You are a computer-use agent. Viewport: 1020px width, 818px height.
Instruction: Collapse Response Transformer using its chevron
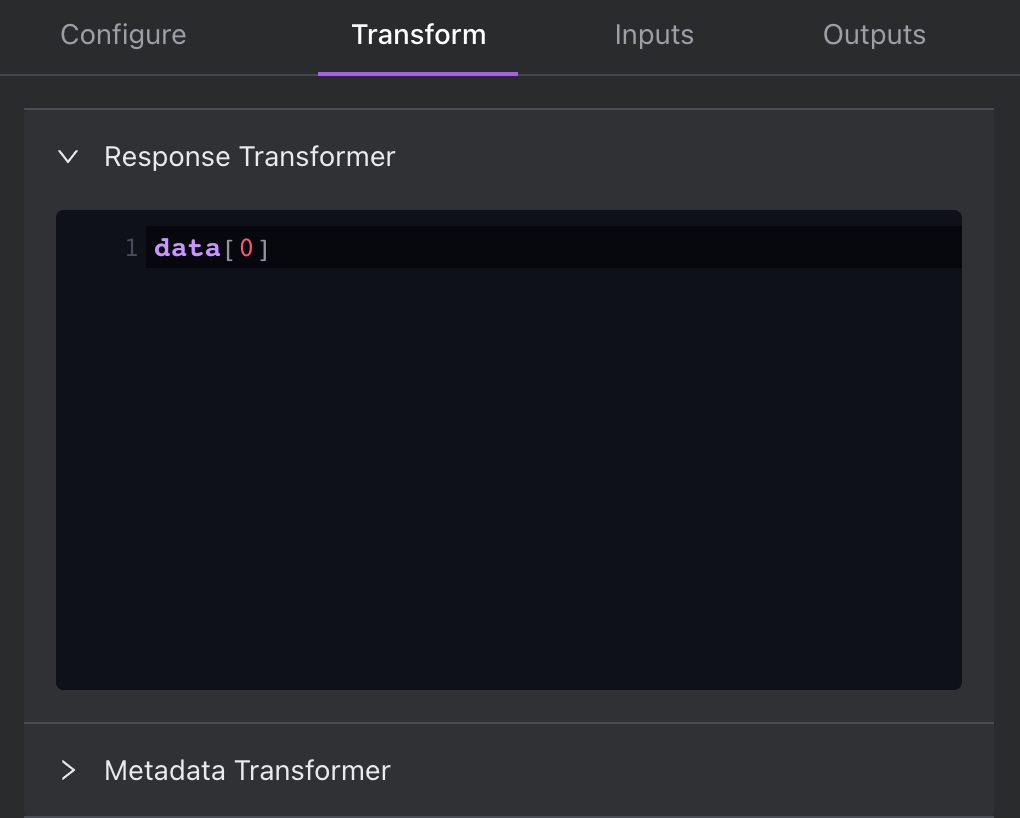point(68,157)
